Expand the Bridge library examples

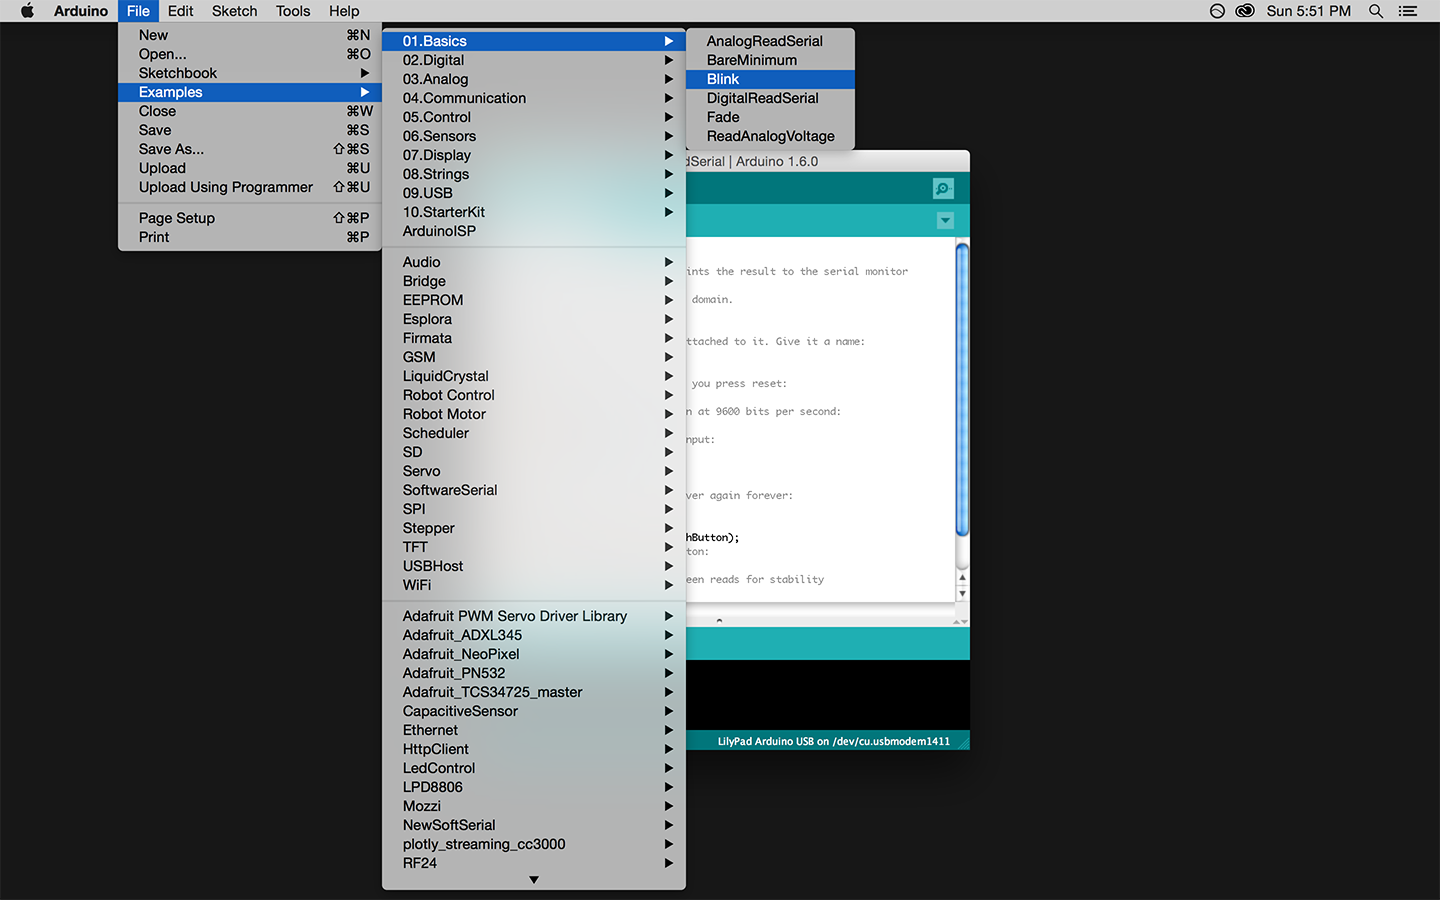click(534, 281)
